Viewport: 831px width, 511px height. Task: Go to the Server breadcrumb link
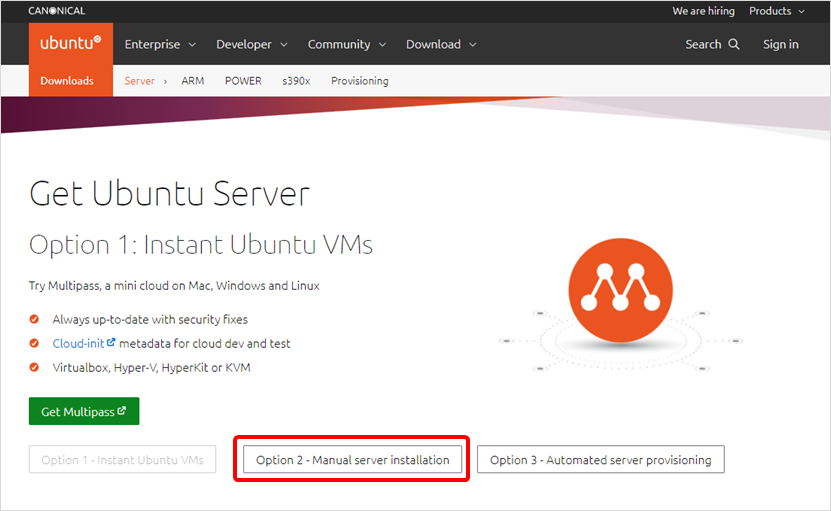[139, 81]
